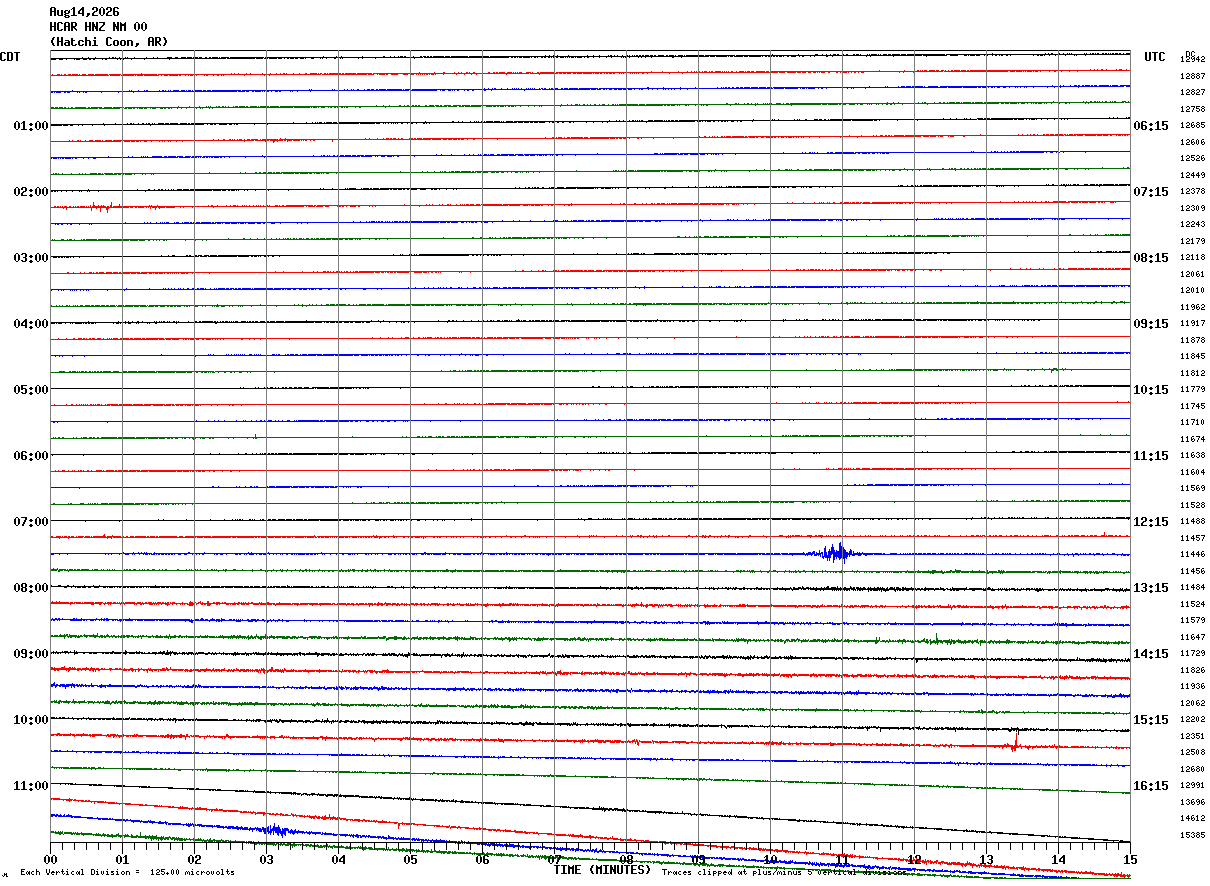1210x886 pixels.
Task: Click the red wiggle at 02:00 row start
Action: [x=100, y=207]
